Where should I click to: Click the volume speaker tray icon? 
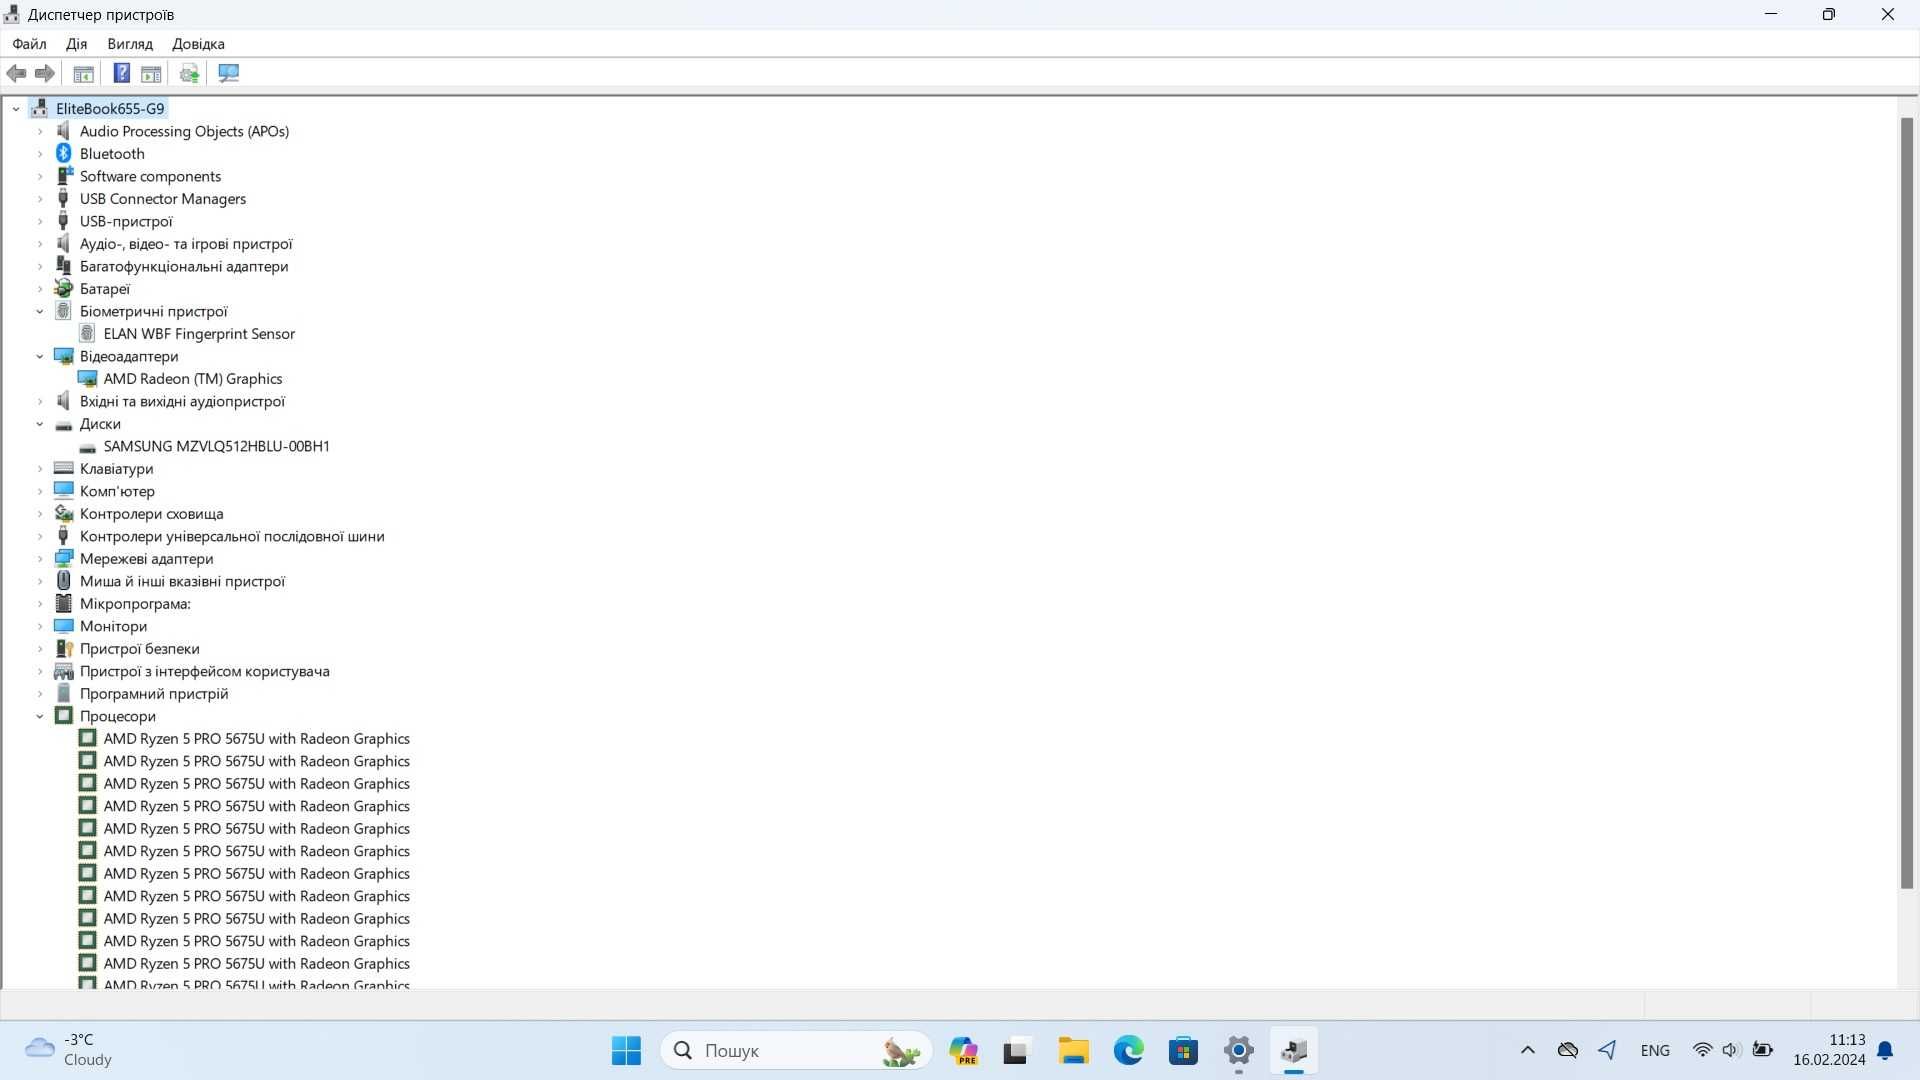click(1731, 1050)
